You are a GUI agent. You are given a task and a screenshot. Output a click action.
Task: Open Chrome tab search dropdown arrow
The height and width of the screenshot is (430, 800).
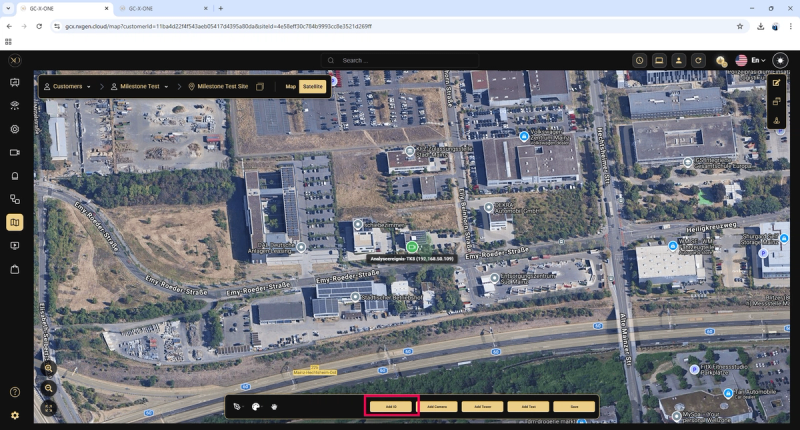[x=8, y=8]
